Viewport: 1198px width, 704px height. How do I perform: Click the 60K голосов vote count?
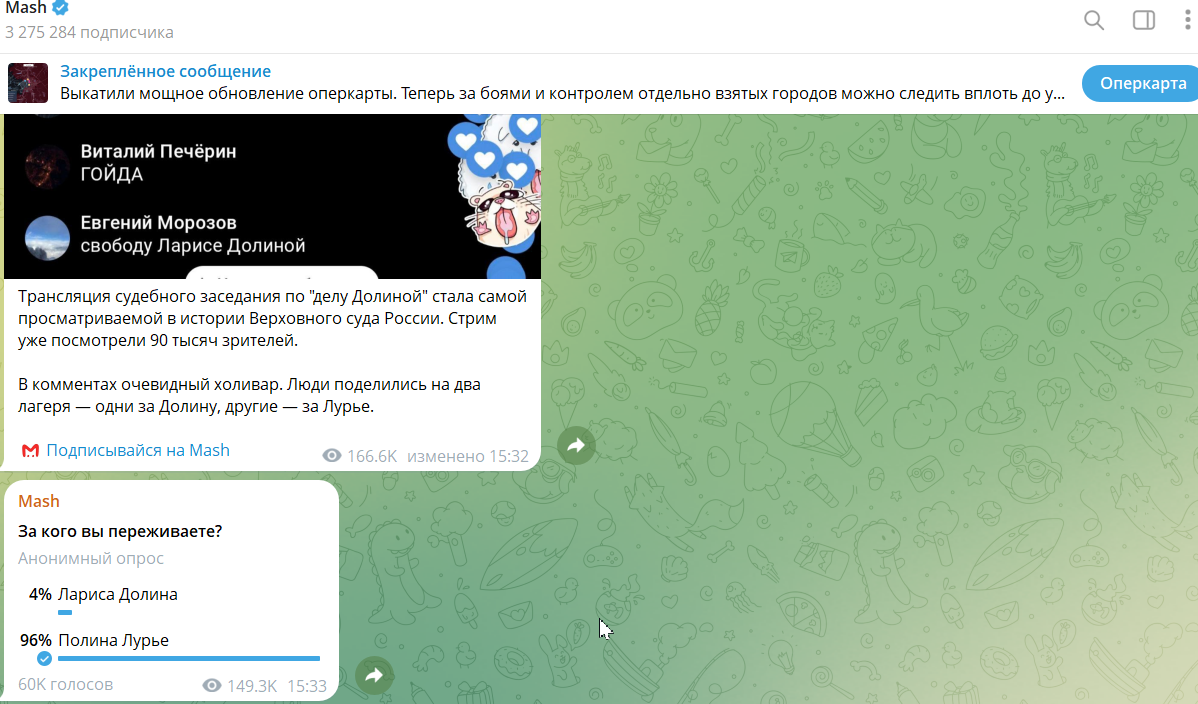point(66,684)
